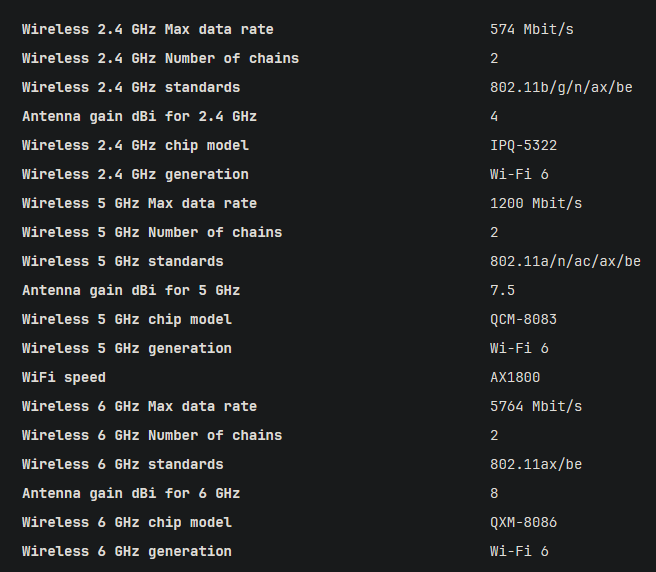
Task: Click the 'WiFi speed' label
Action: [x=63, y=378]
